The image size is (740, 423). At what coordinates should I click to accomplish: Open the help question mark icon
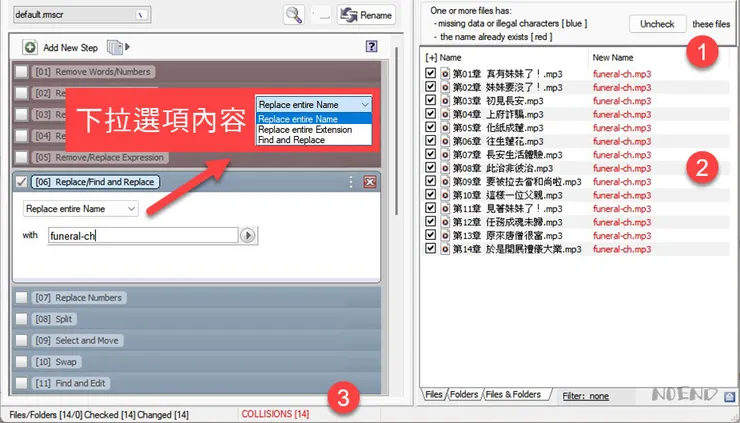tap(371, 46)
